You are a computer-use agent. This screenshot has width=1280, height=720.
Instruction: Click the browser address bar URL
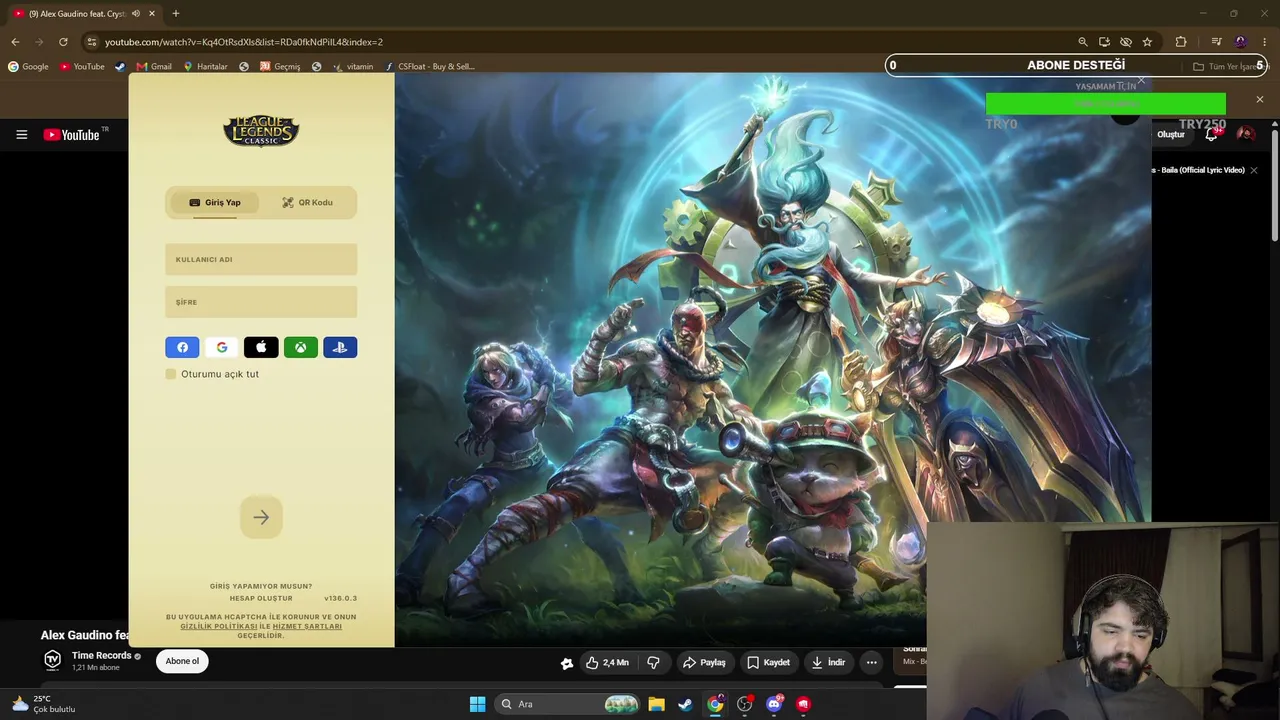tap(244, 42)
